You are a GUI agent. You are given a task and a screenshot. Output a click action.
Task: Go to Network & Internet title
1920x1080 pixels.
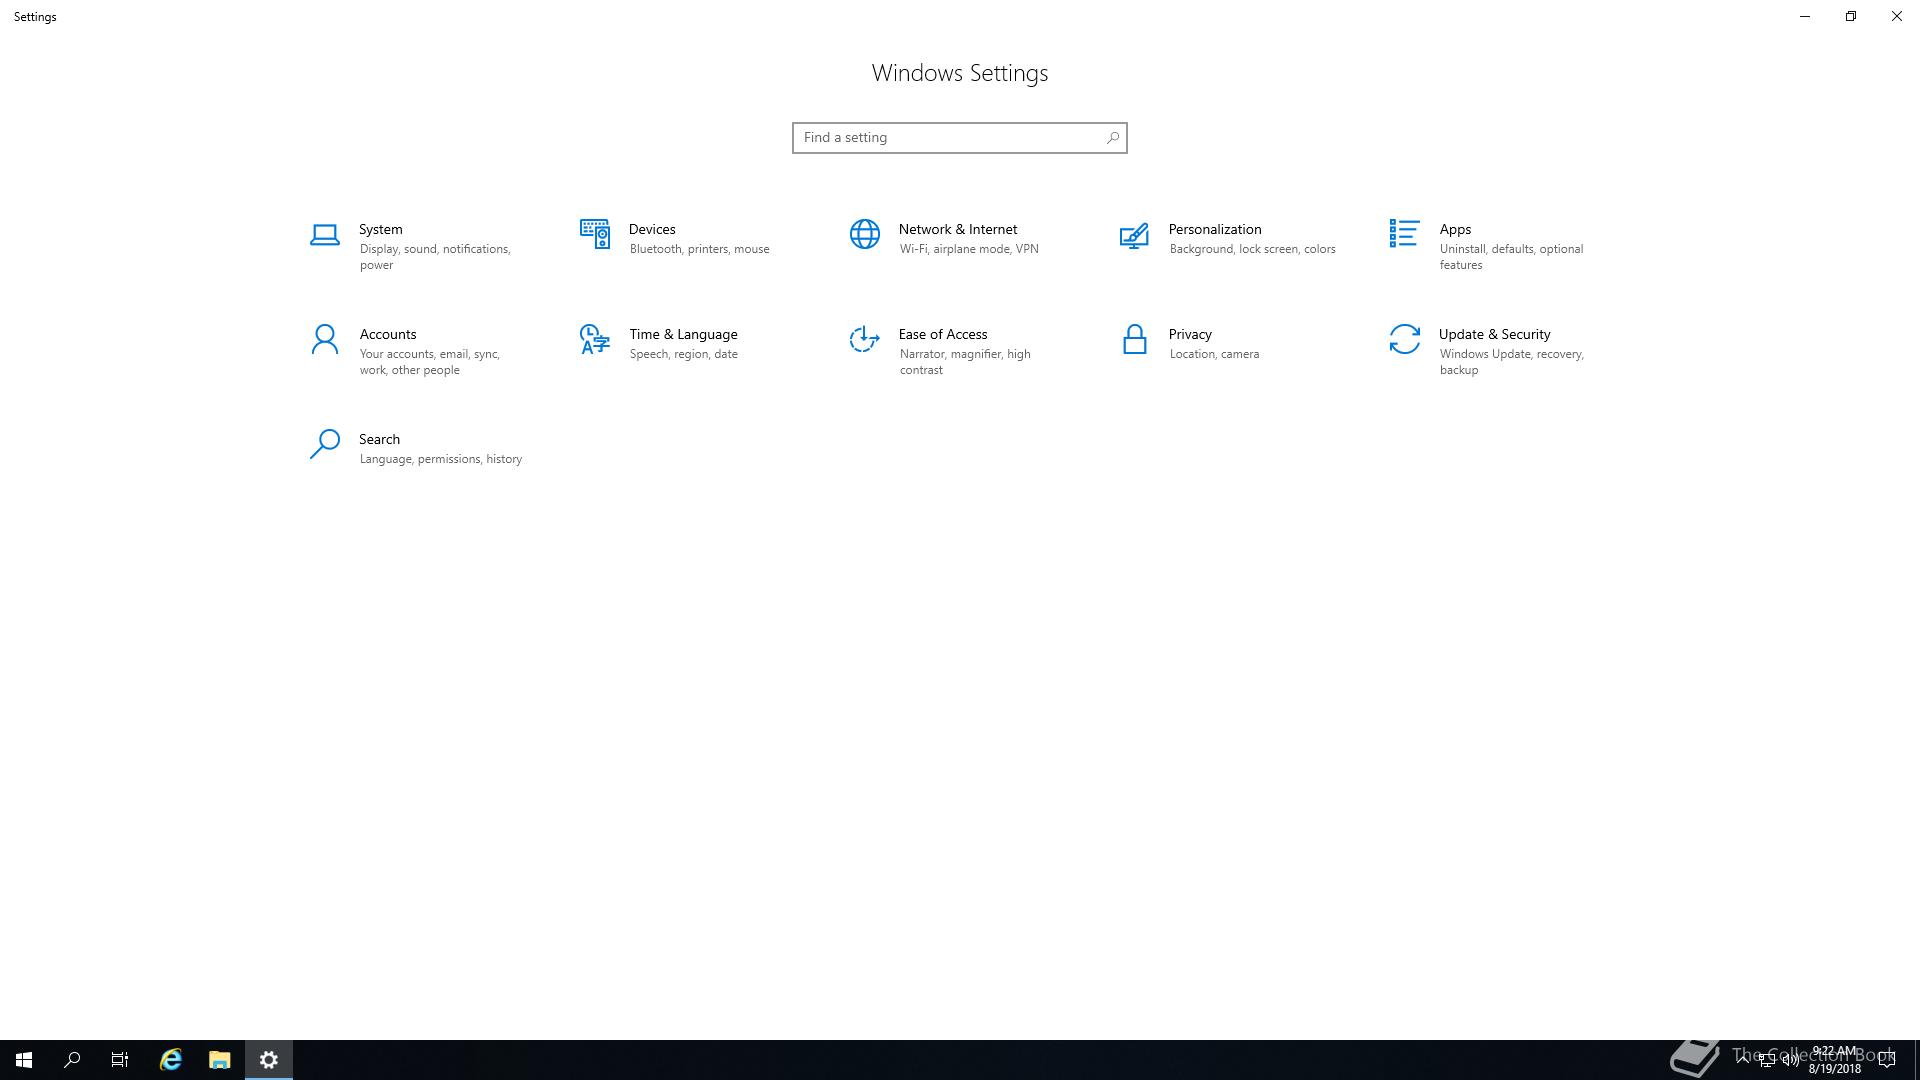(958, 229)
